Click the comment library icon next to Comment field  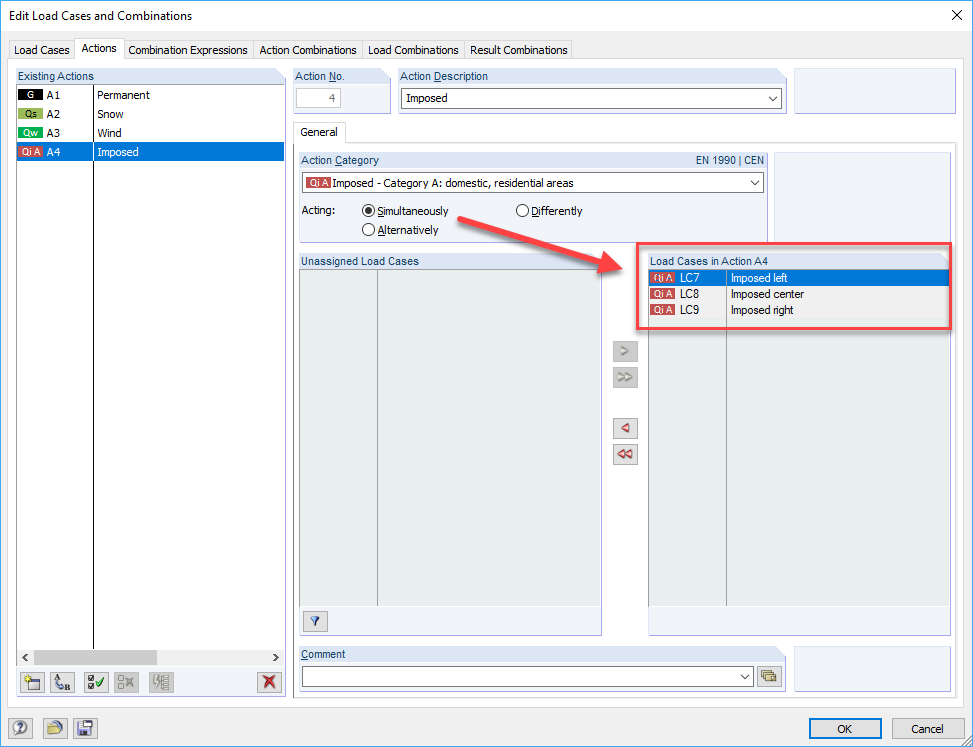(x=769, y=676)
